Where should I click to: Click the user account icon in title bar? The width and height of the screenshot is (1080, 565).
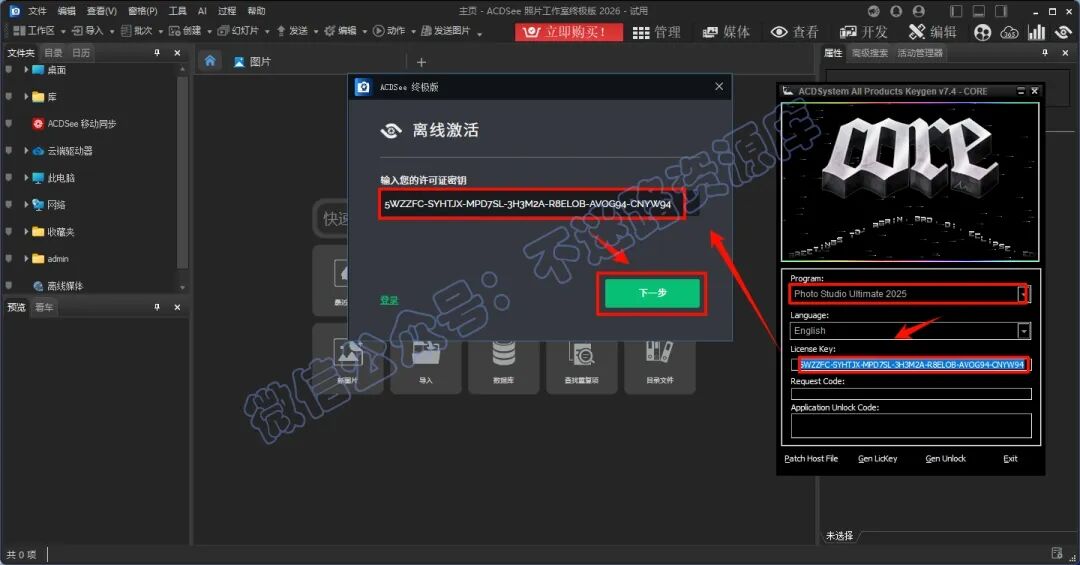pyautogui.click(x=919, y=11)
